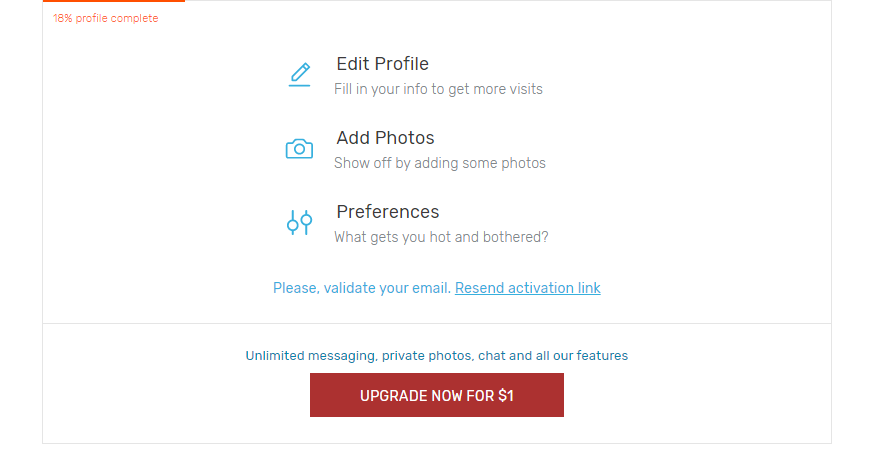Click "Fill in your info to get more visits"
The height and width of the screenshot is (458, 888).
438,89
